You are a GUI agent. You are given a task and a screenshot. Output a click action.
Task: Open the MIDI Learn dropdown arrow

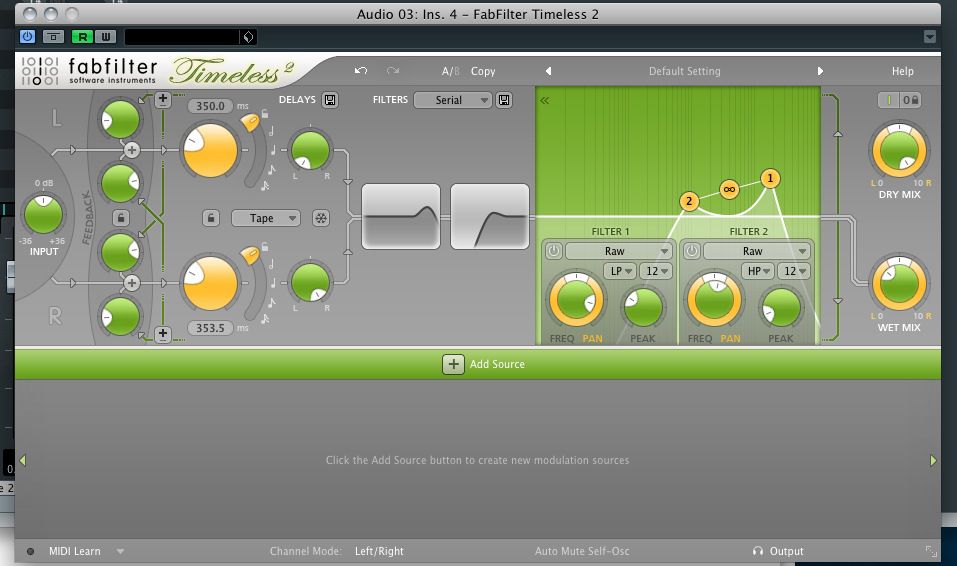[x=120, y=551]
